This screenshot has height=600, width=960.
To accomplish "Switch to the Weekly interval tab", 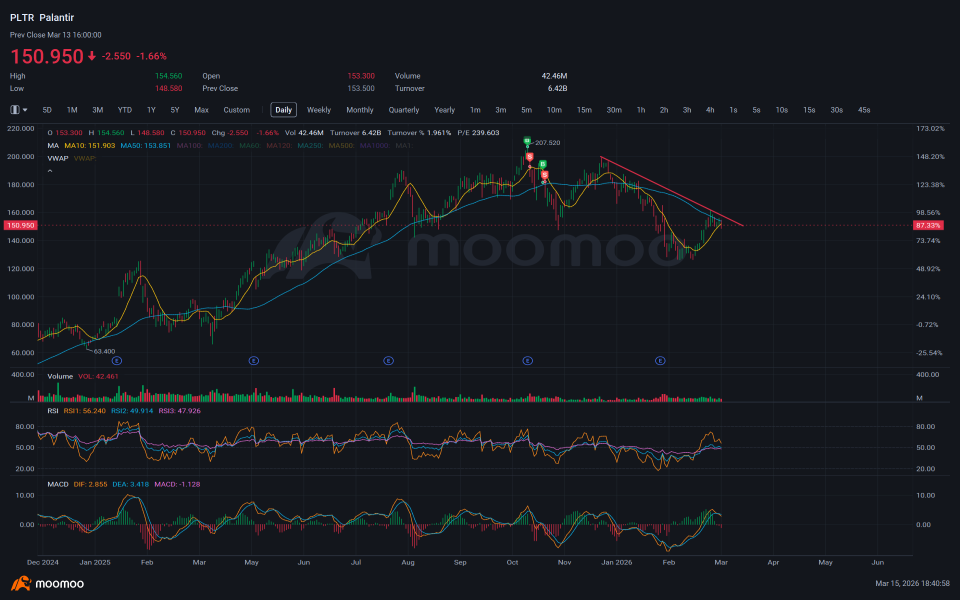I will 319,110.
